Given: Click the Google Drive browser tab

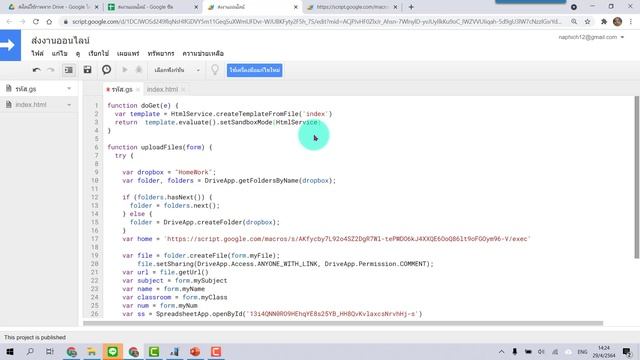Looking at the screenshot, I should 53,7.
